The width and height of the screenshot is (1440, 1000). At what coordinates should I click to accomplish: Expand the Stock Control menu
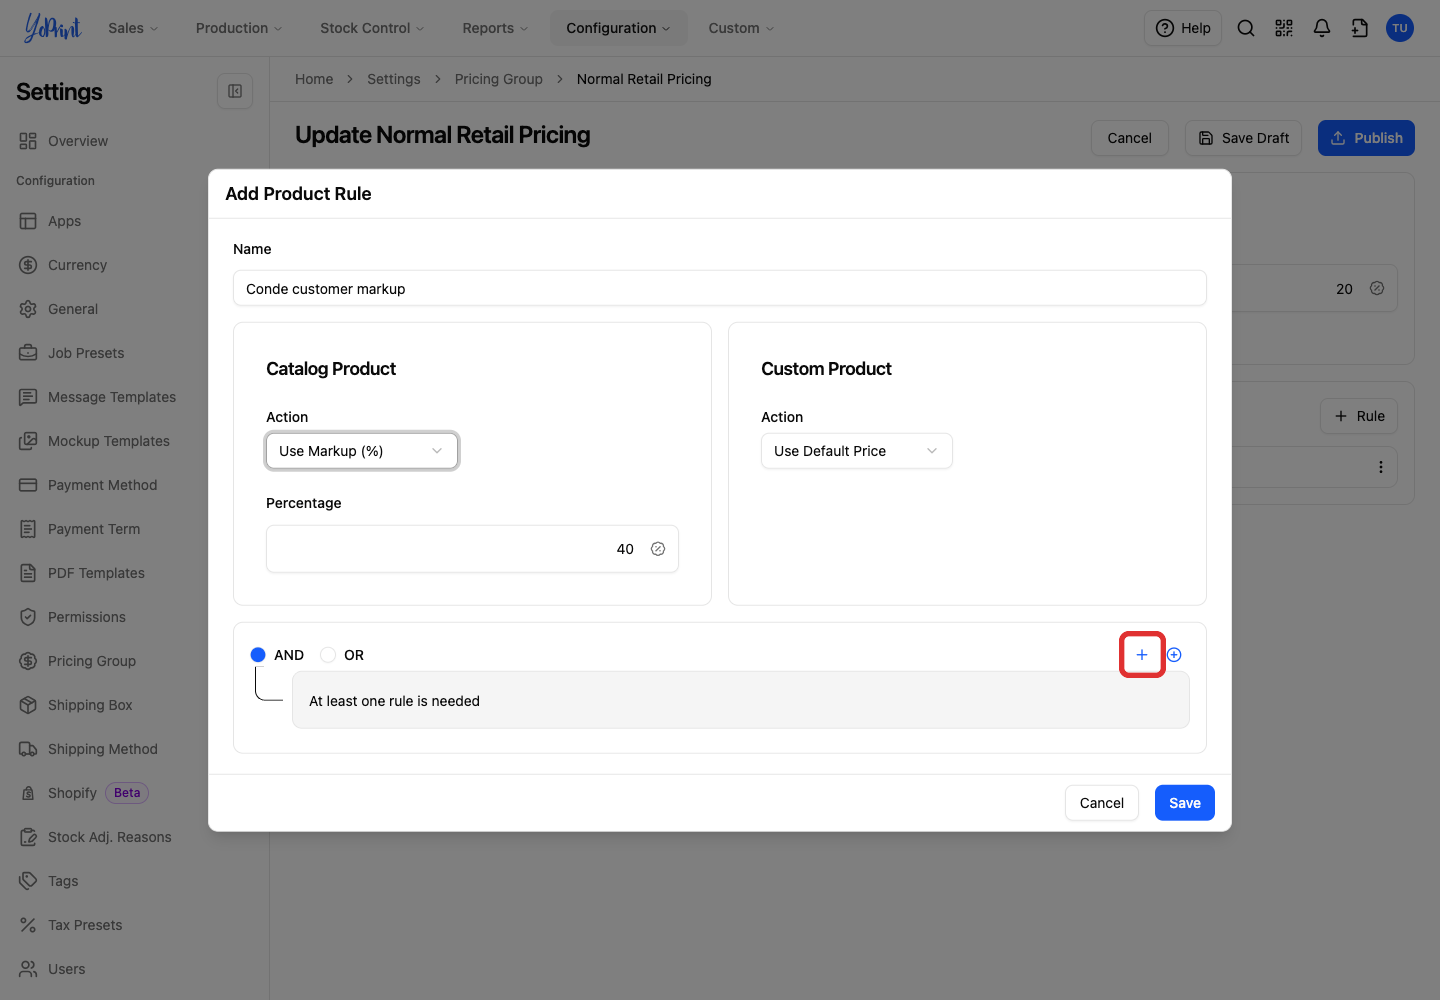point(372,28)
